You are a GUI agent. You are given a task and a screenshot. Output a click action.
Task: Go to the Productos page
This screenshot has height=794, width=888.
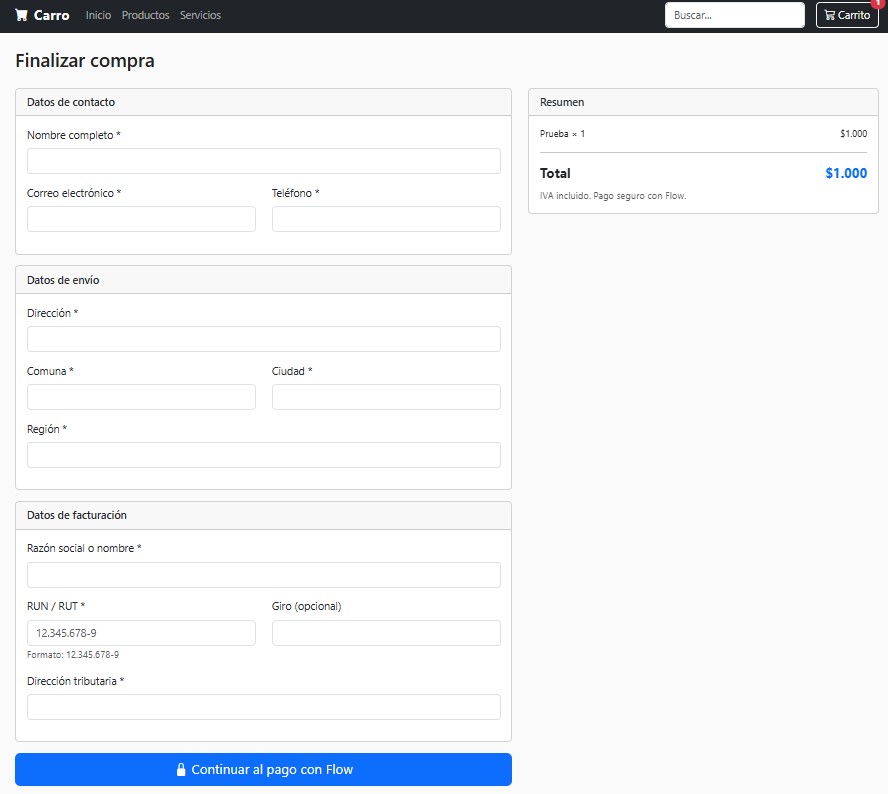[x=146, y=15]
